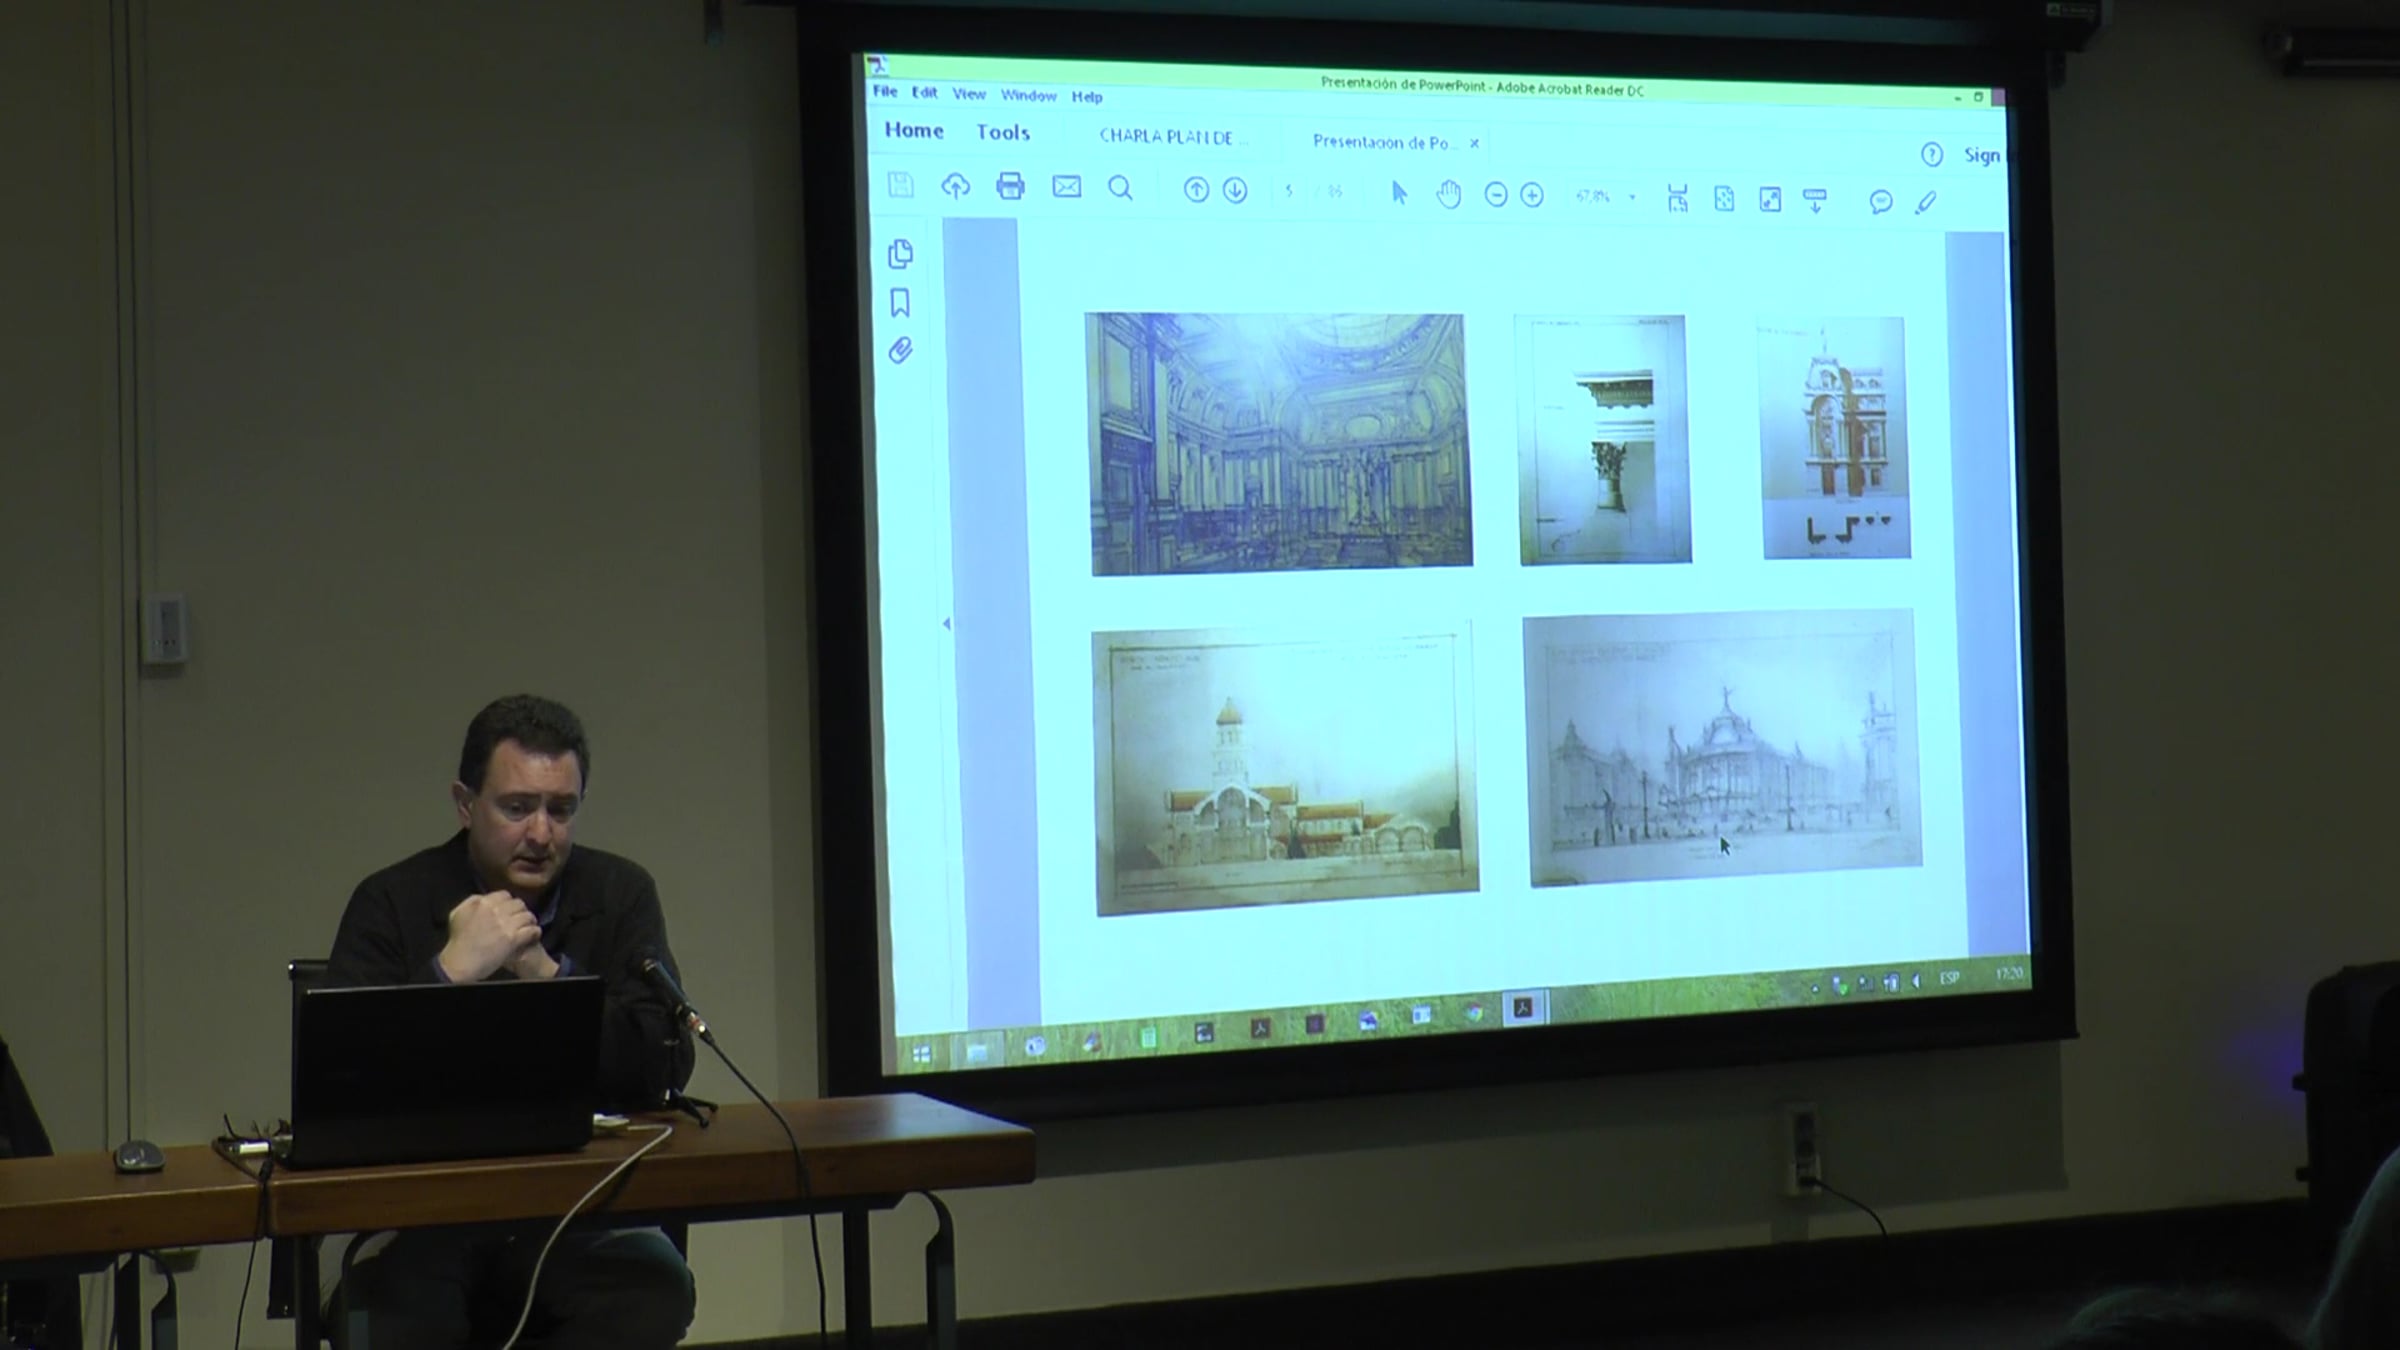The image size is (2400, 1350).
Task: Click the fit width scrolling icon
Action: tap(1677, 198)
